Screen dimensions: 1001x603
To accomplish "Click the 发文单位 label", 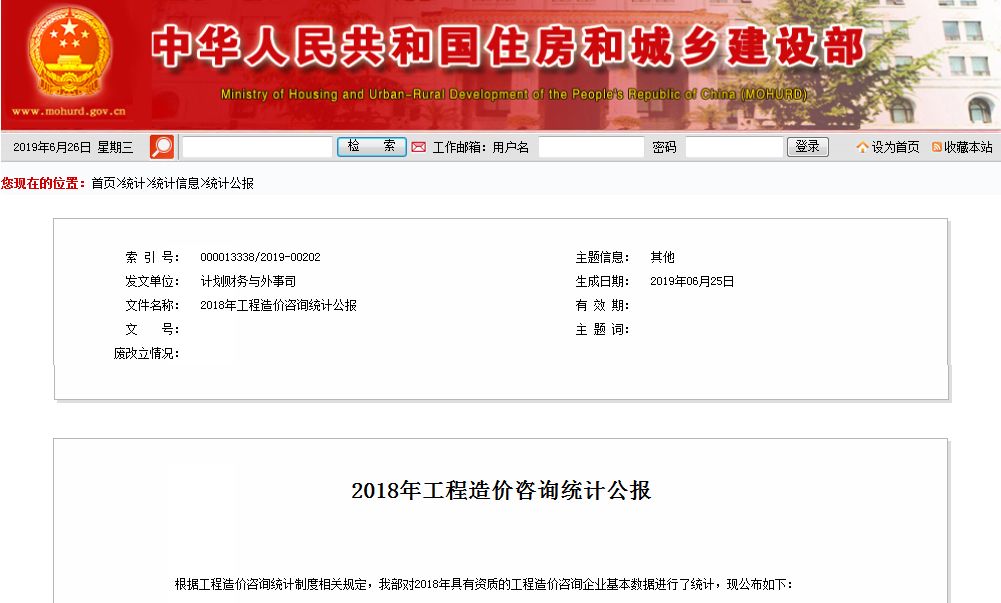I will click(152, 281).
